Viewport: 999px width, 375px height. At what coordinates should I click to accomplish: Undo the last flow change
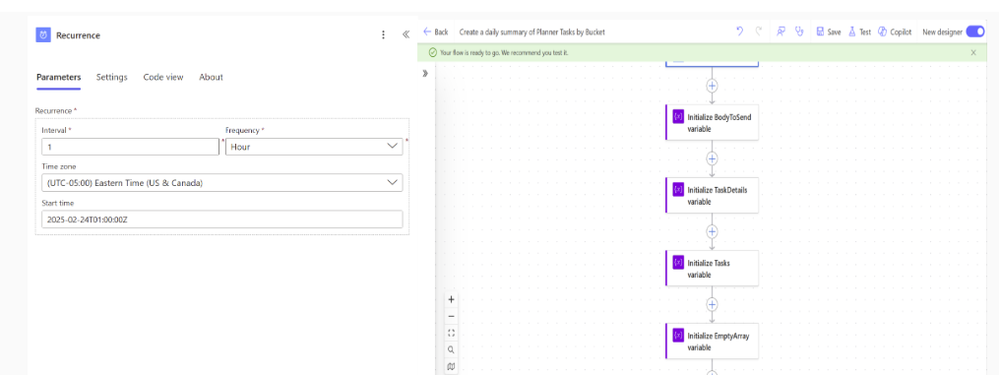pyautogui.click(x=740, y=31)
